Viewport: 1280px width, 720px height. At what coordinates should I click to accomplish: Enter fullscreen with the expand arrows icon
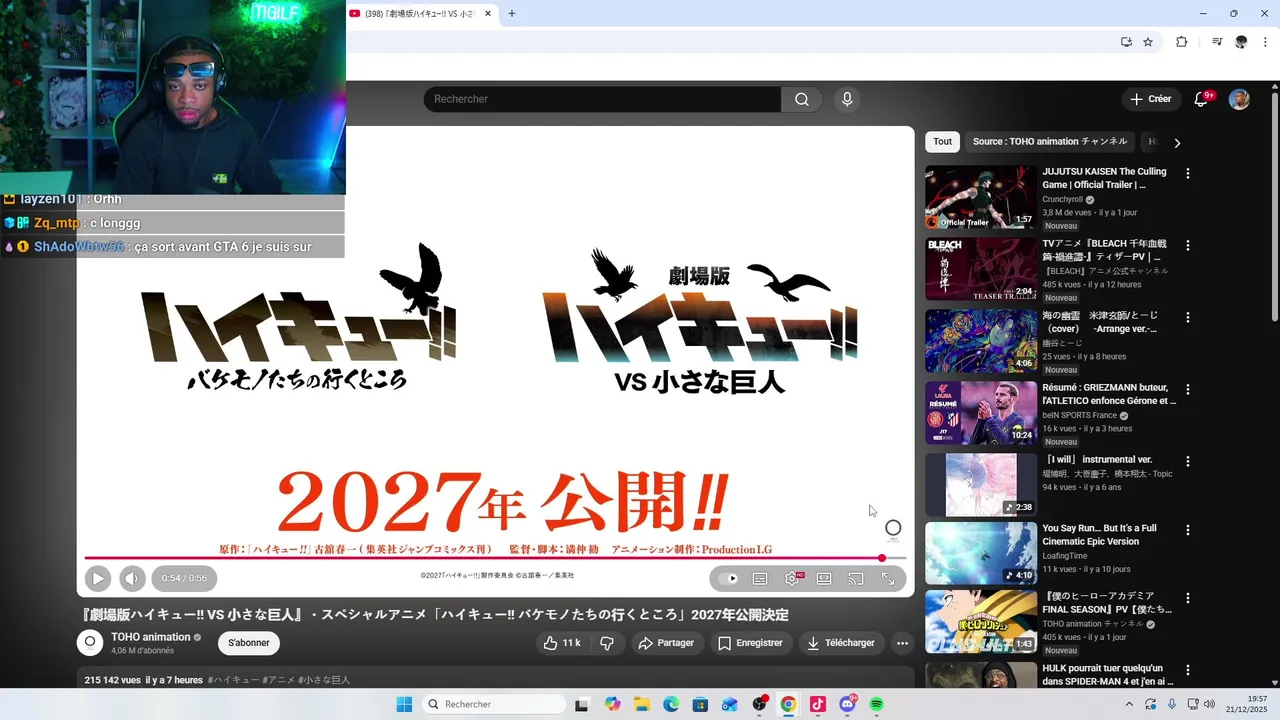coord(888,578)
